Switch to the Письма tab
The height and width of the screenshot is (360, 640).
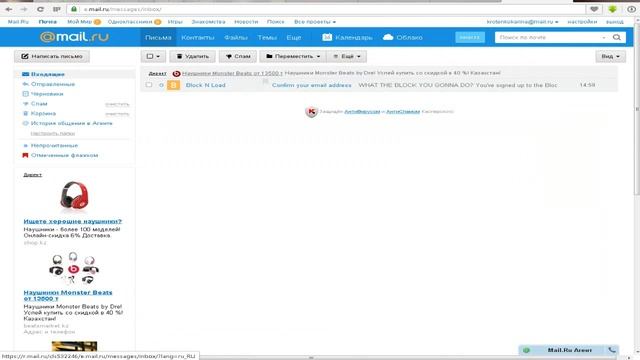tap(158, 37)
